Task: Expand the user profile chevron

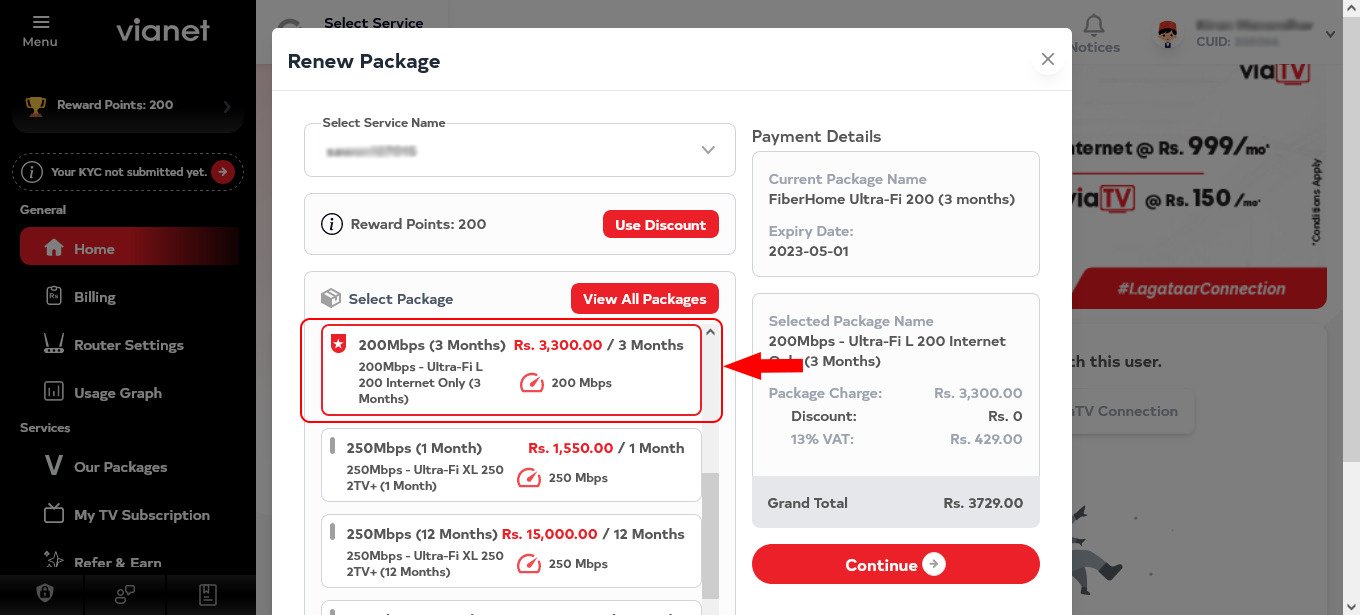Action: coord(1330,34)
